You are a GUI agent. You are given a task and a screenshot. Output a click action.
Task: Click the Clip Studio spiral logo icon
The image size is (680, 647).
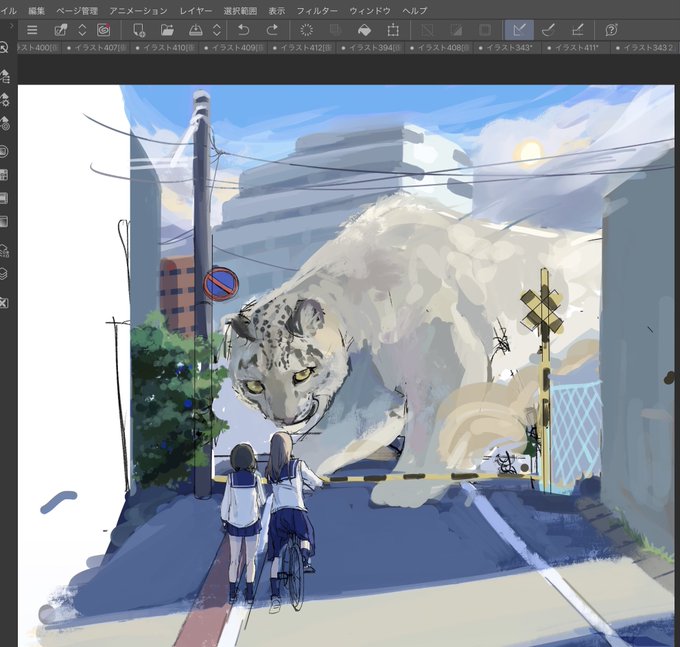tap(104, 30)
